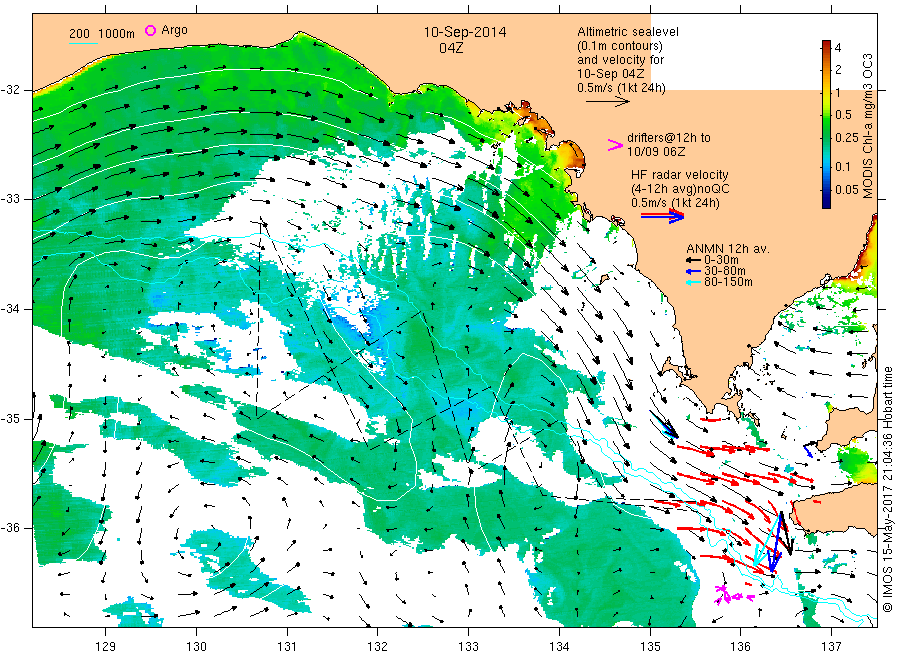
Task: Click the colorbar value 0.05
Action: (847, 189)
